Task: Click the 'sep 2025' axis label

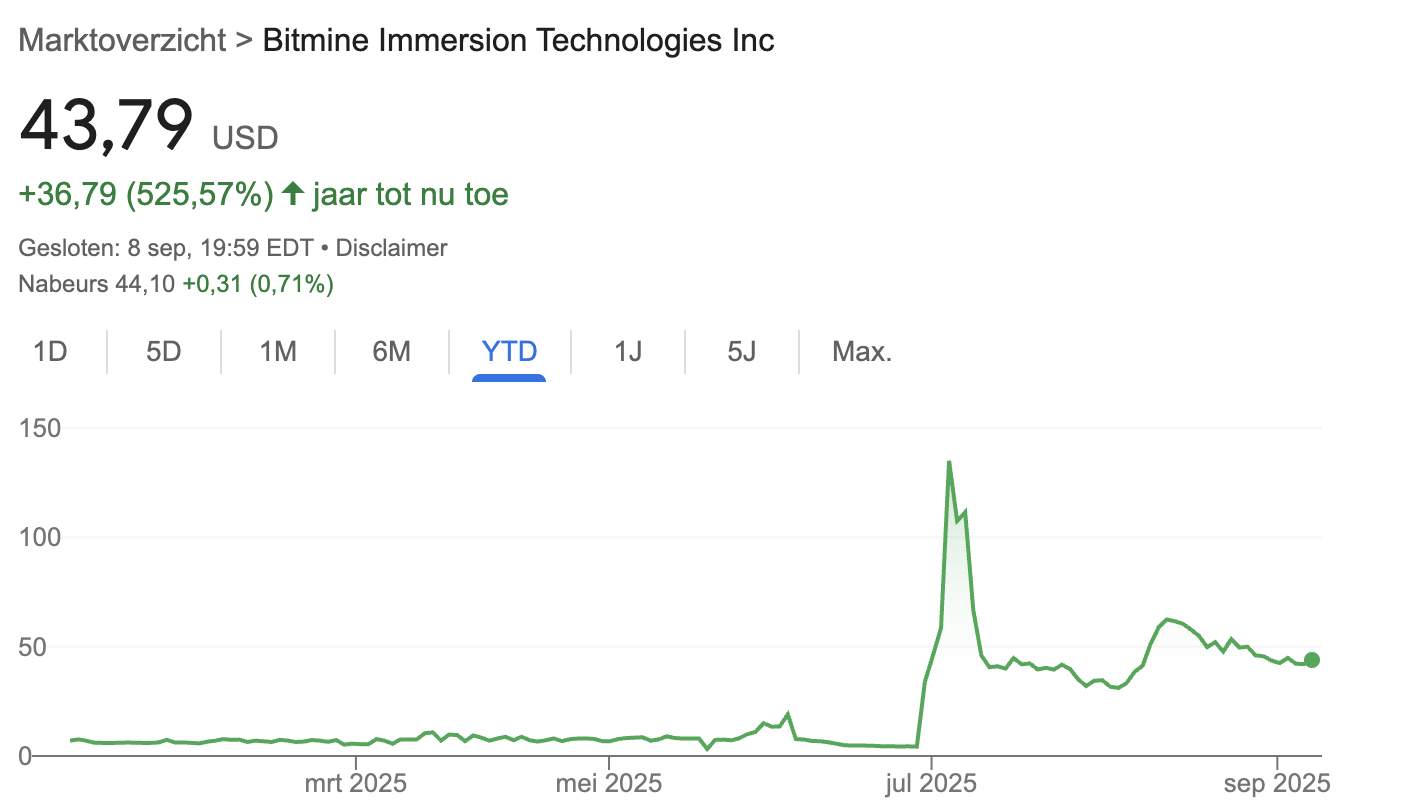Action: click(x=1278, y=782)
